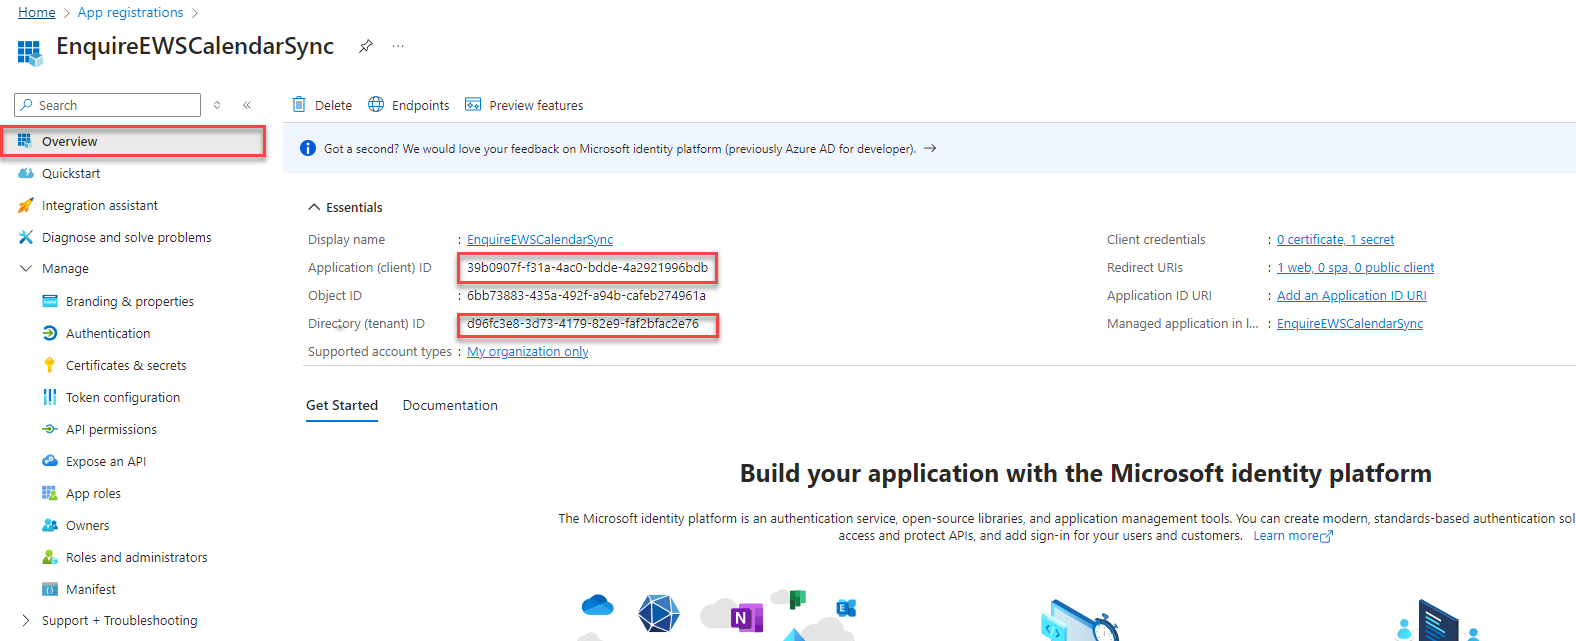Click the Expose an API cloud icon
This screenshot has height=641, width=1576.
[x=50, y=461]
